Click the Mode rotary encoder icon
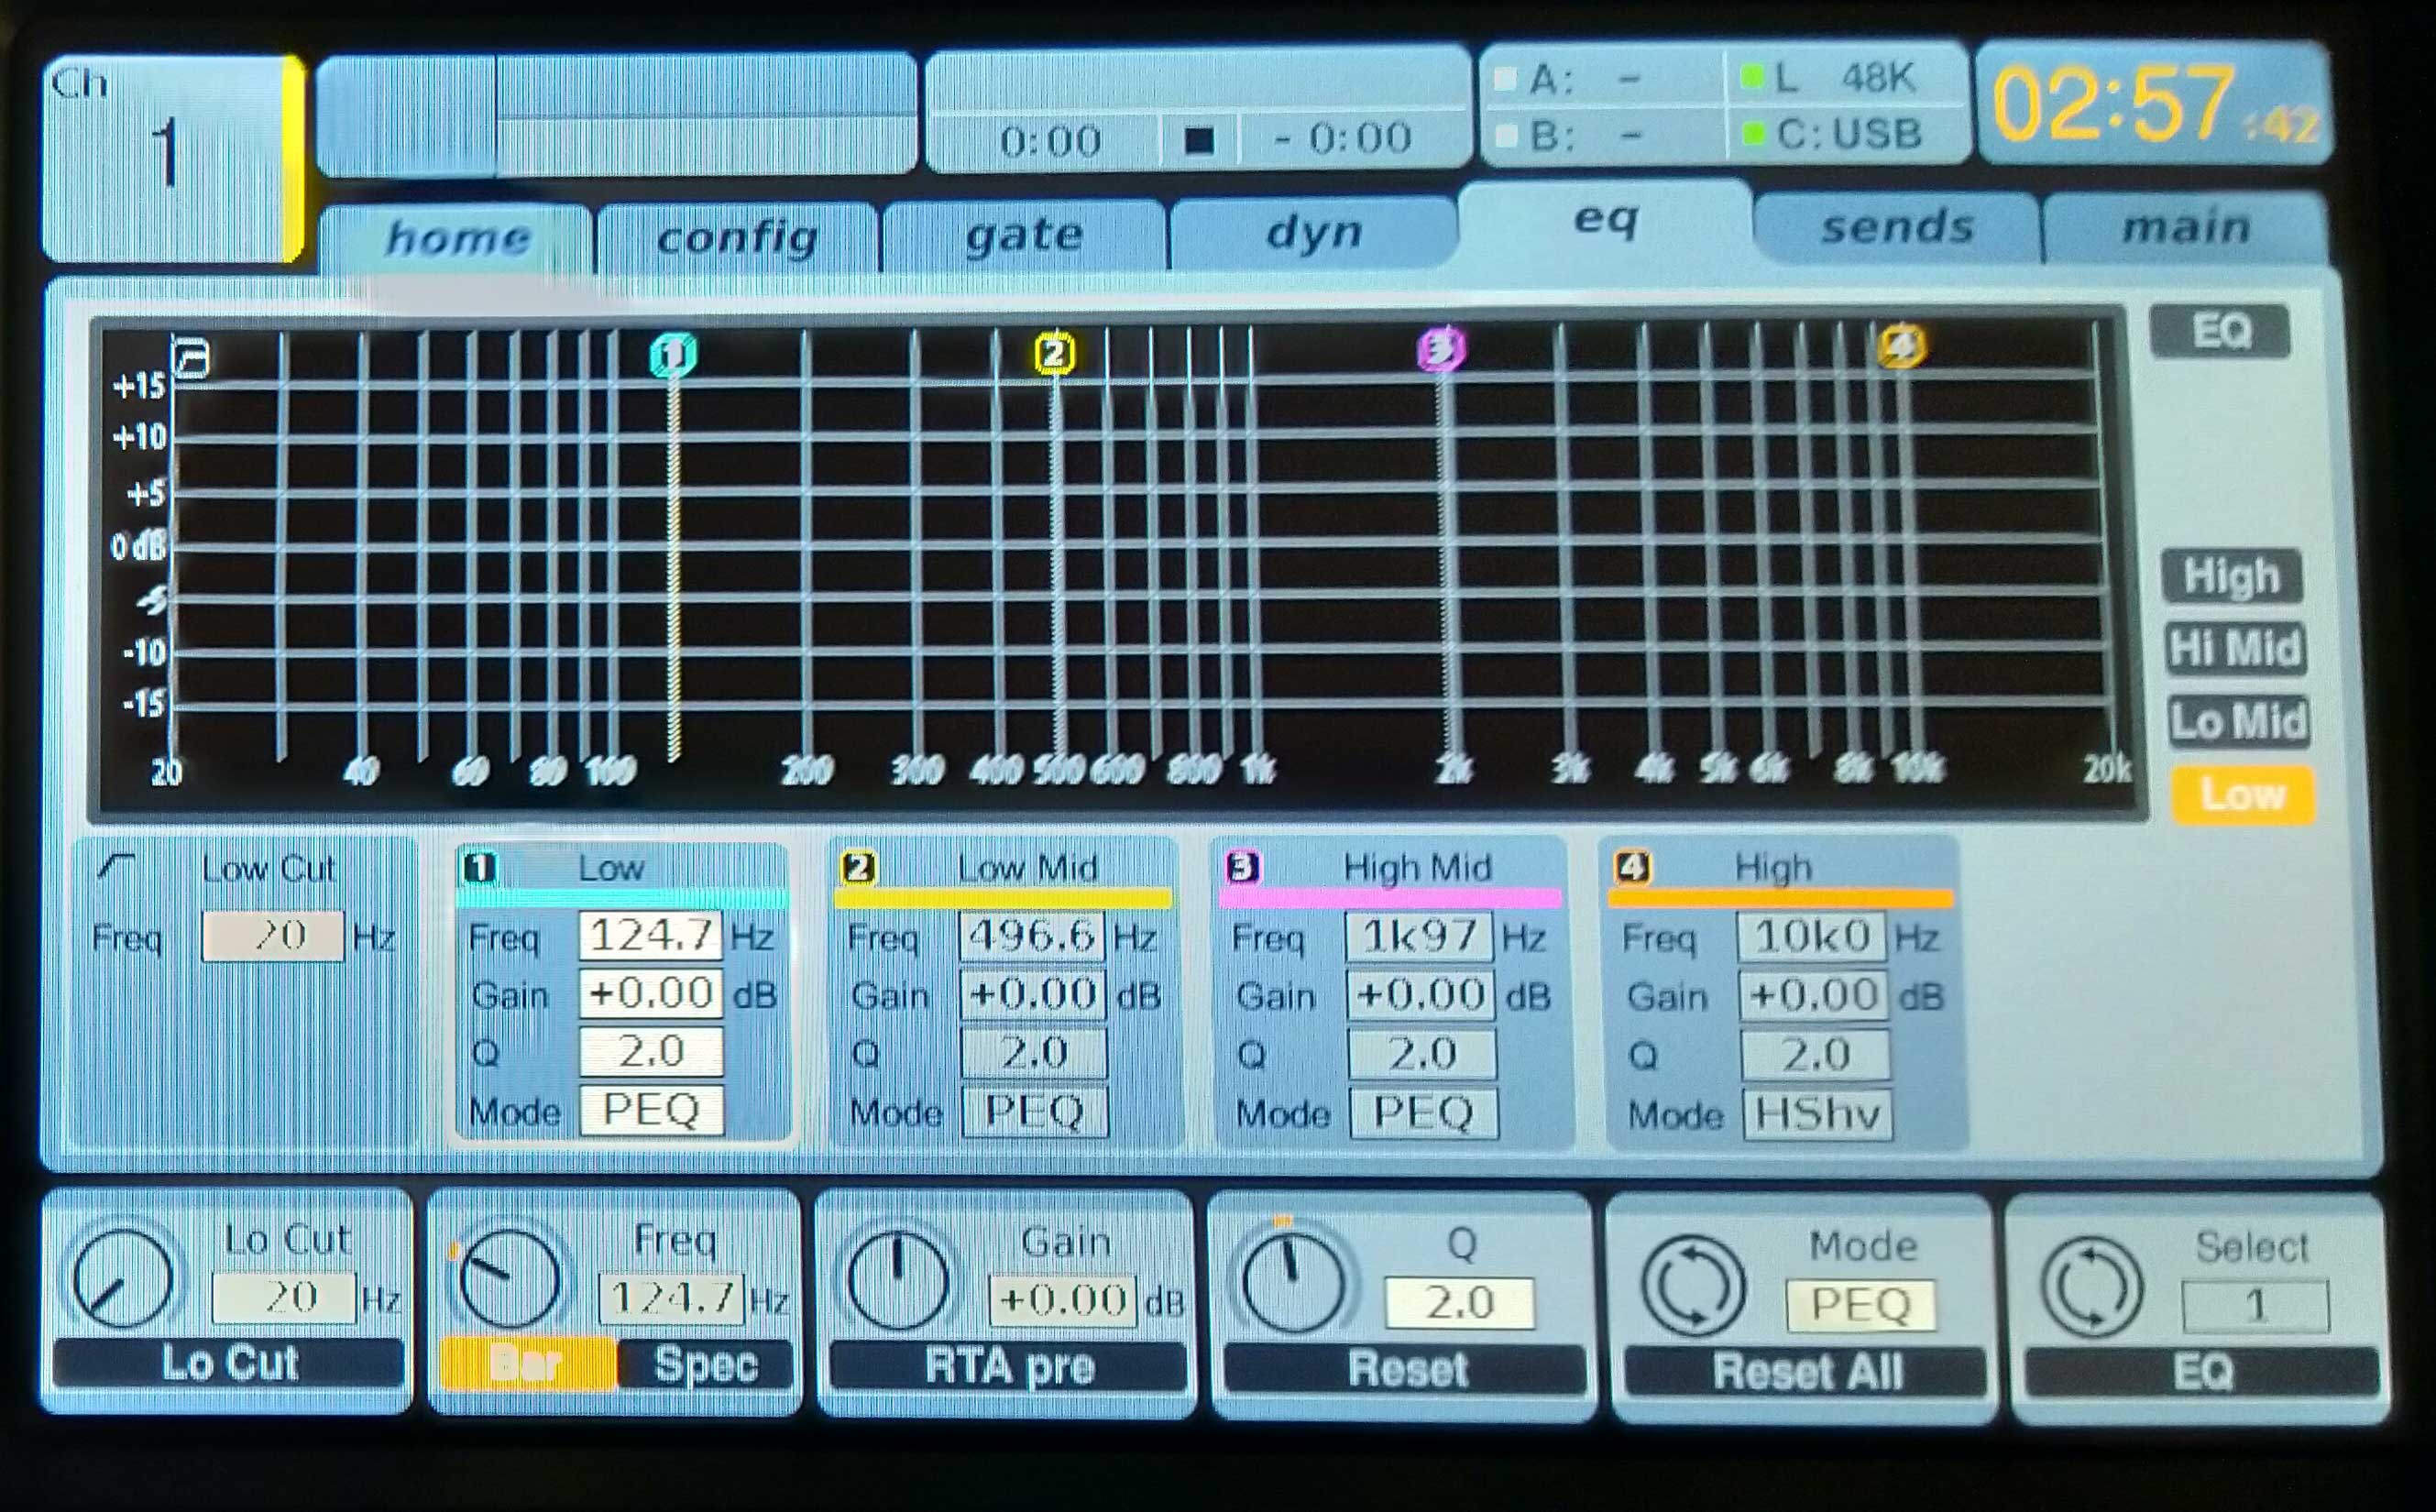 pyautogui.click(x=1693, y=1286)
